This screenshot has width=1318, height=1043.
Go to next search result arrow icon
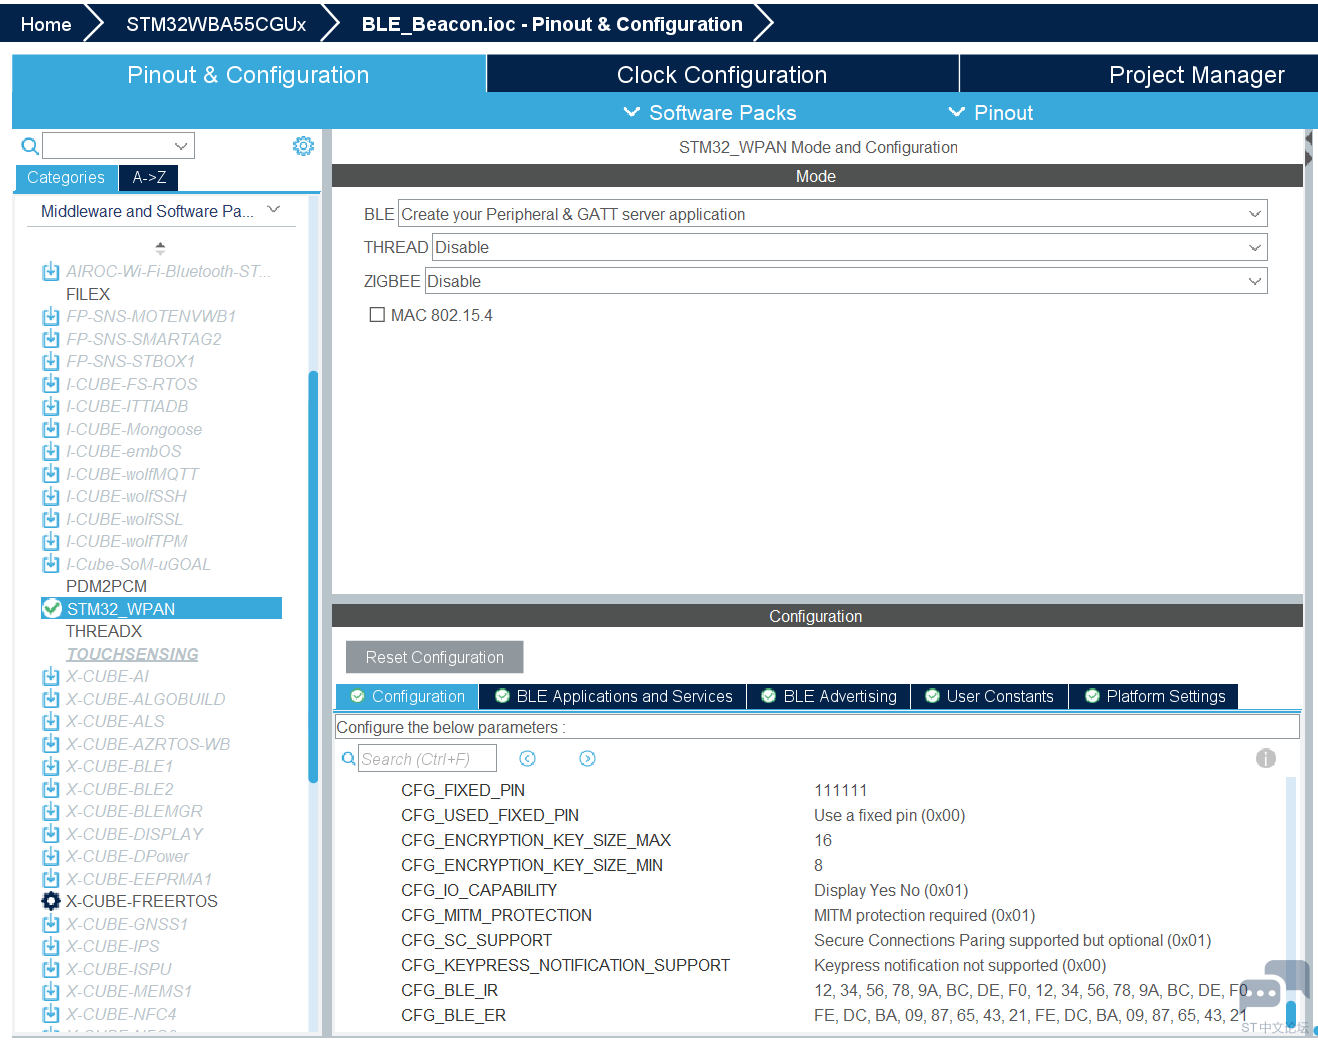588,759
